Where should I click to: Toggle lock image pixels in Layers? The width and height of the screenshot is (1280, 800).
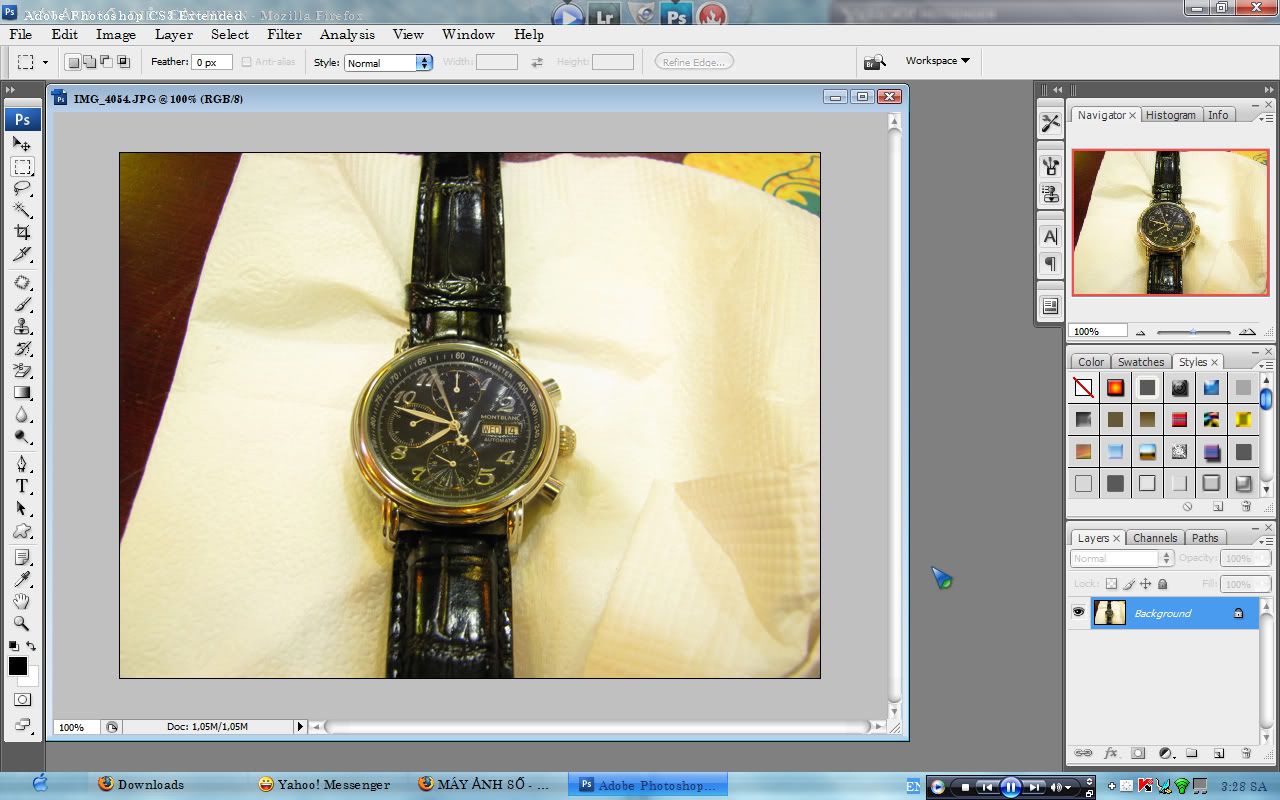pyautogui.click(x=1129, y=584)
